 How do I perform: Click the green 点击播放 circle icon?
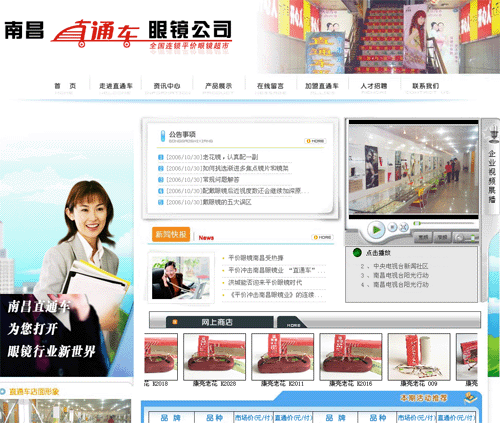[357, 253]
